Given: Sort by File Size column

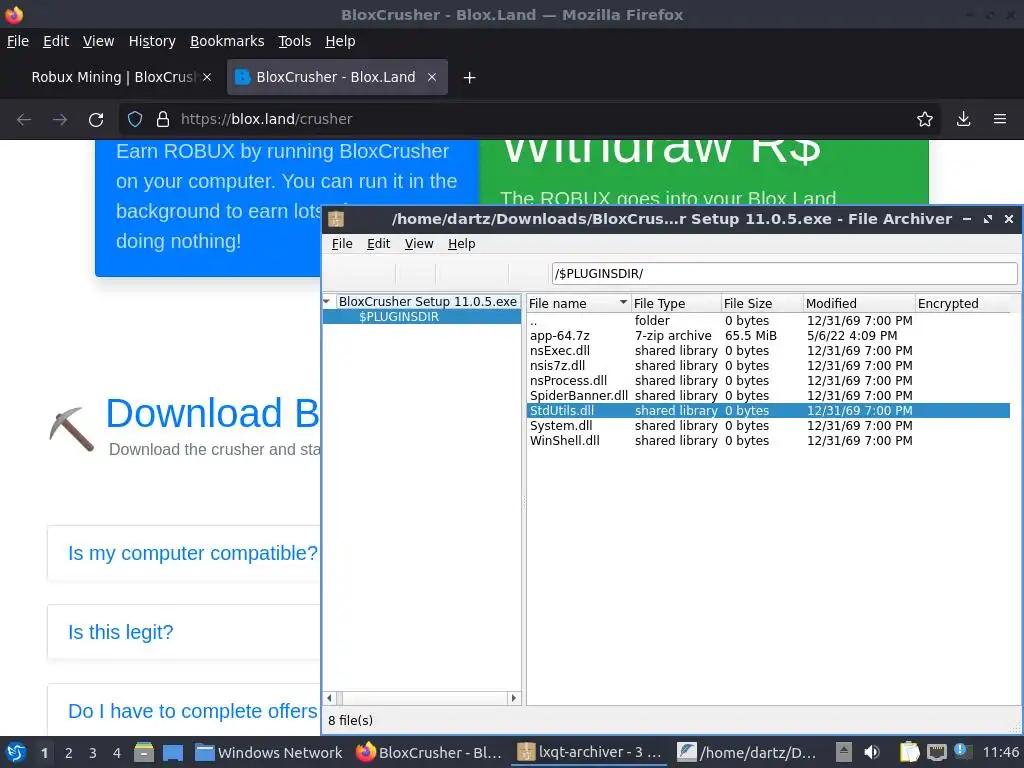Looking at the screenshot, I should click(x=761, y=304).
